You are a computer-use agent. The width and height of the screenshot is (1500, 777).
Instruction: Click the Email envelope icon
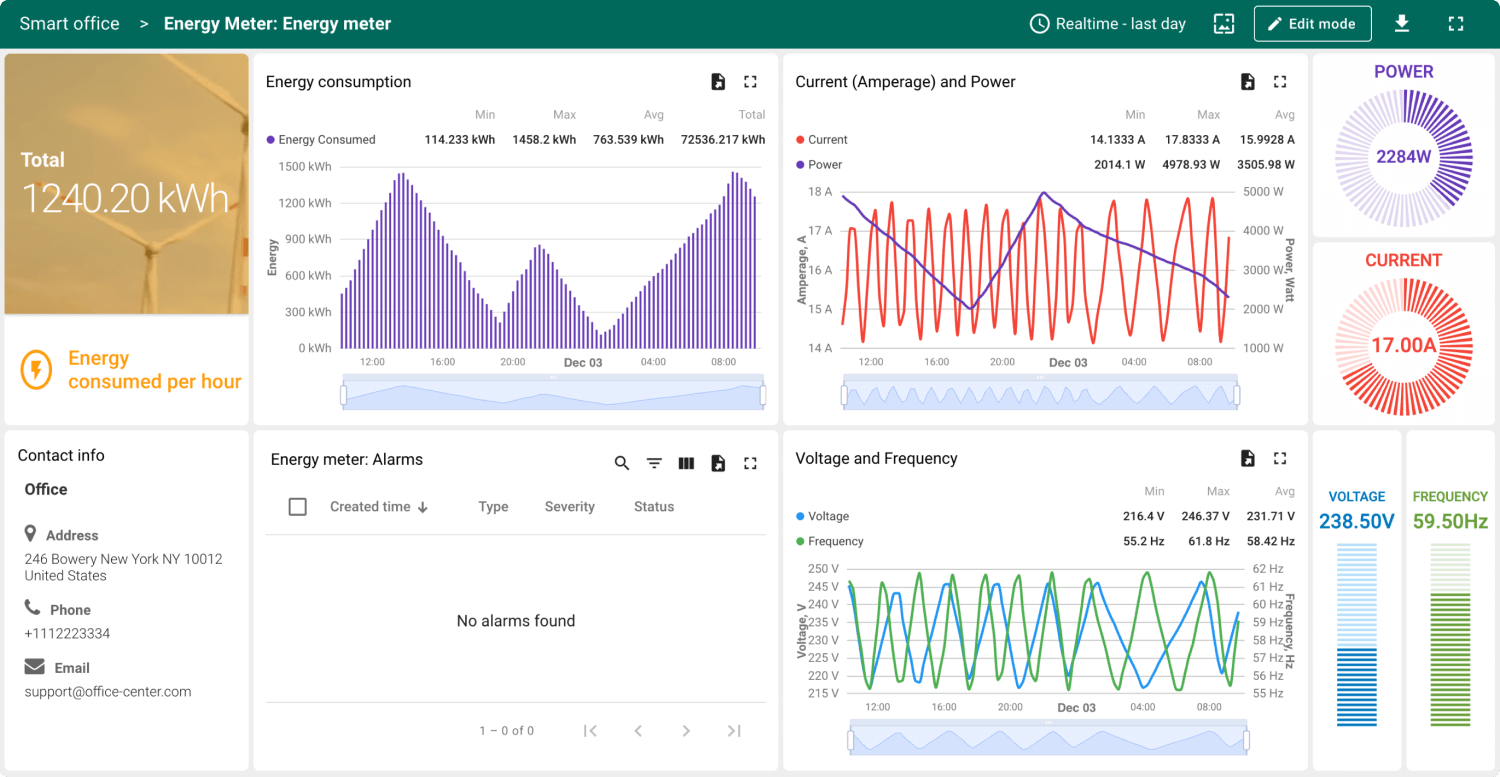click(35, 666)
